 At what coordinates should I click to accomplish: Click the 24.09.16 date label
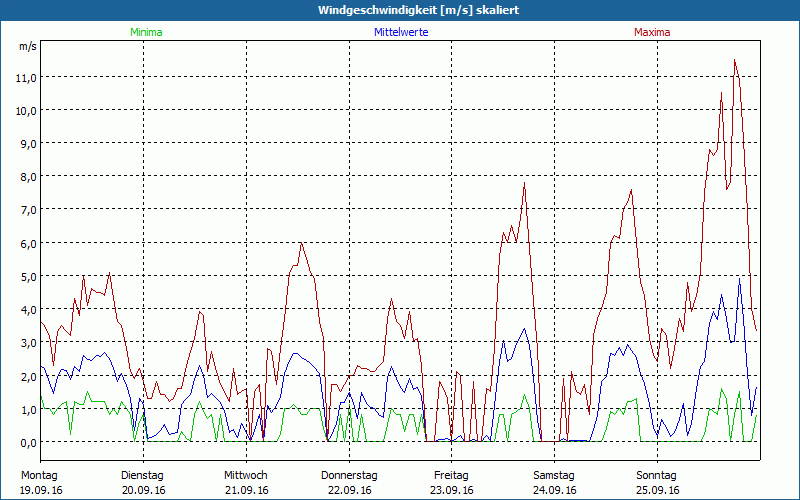(555, 490)
